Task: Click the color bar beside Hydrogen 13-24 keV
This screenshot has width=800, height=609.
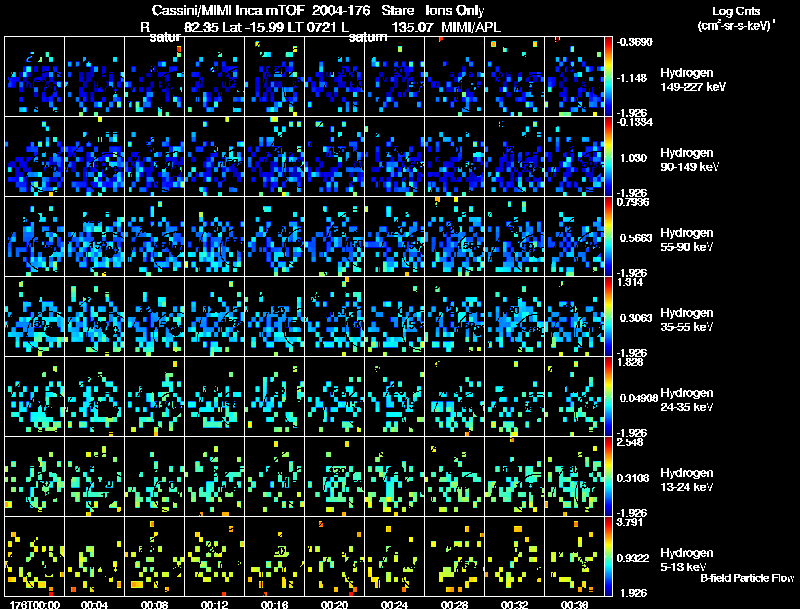Action: (x=608, y=477)
